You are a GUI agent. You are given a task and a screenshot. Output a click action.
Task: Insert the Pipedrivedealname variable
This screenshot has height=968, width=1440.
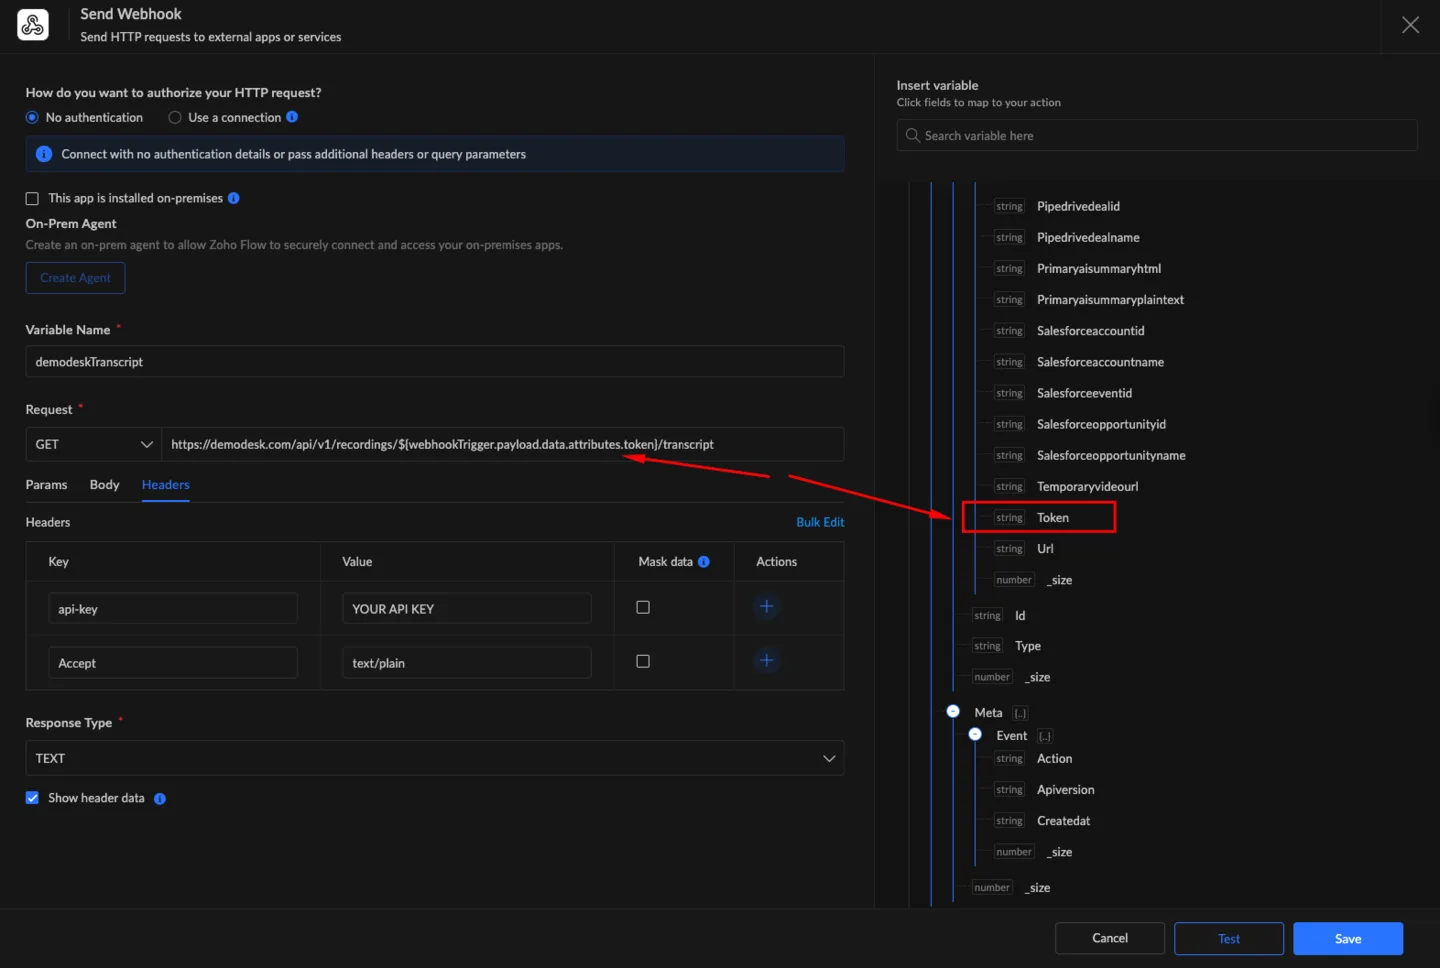[x=1088, y=238]
